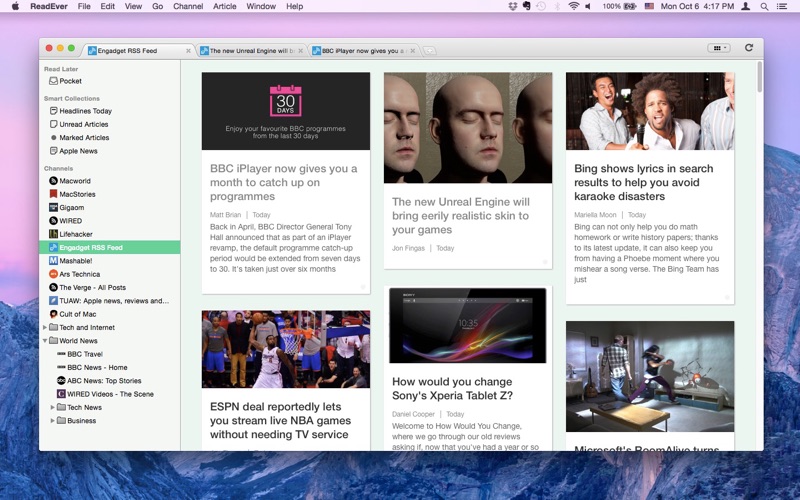Switch to the Unreal Engine tab
Viewport: 800px width, 500px height.
pos(251,50)
